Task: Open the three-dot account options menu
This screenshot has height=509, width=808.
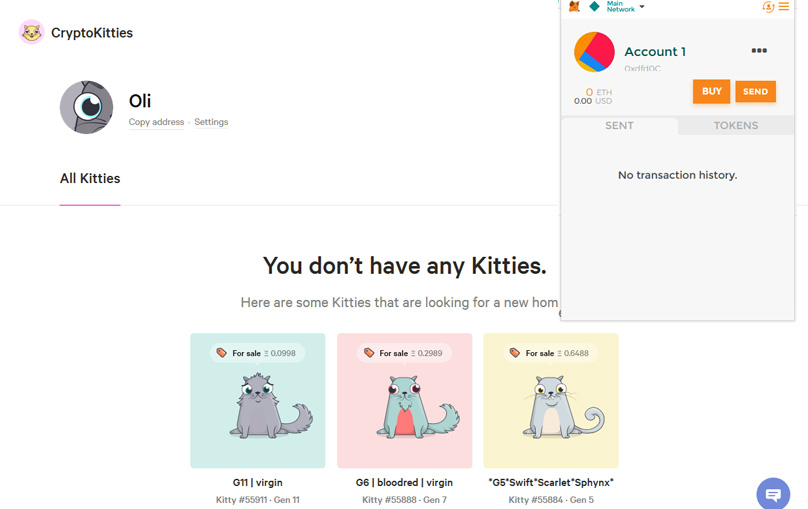Action: point(759,50)
